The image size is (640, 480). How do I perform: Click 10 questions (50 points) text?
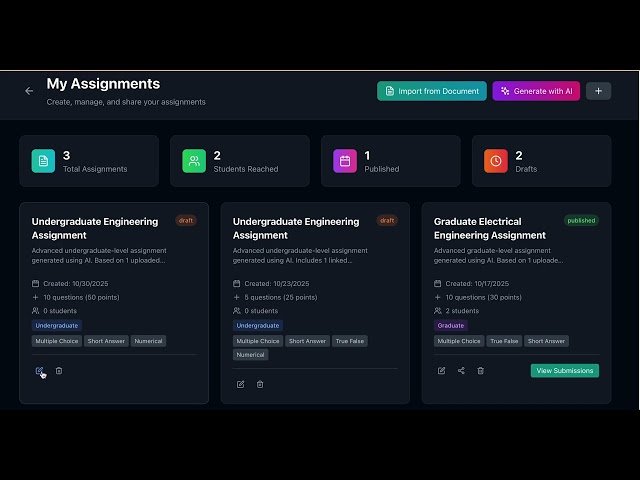pos(81,297)
